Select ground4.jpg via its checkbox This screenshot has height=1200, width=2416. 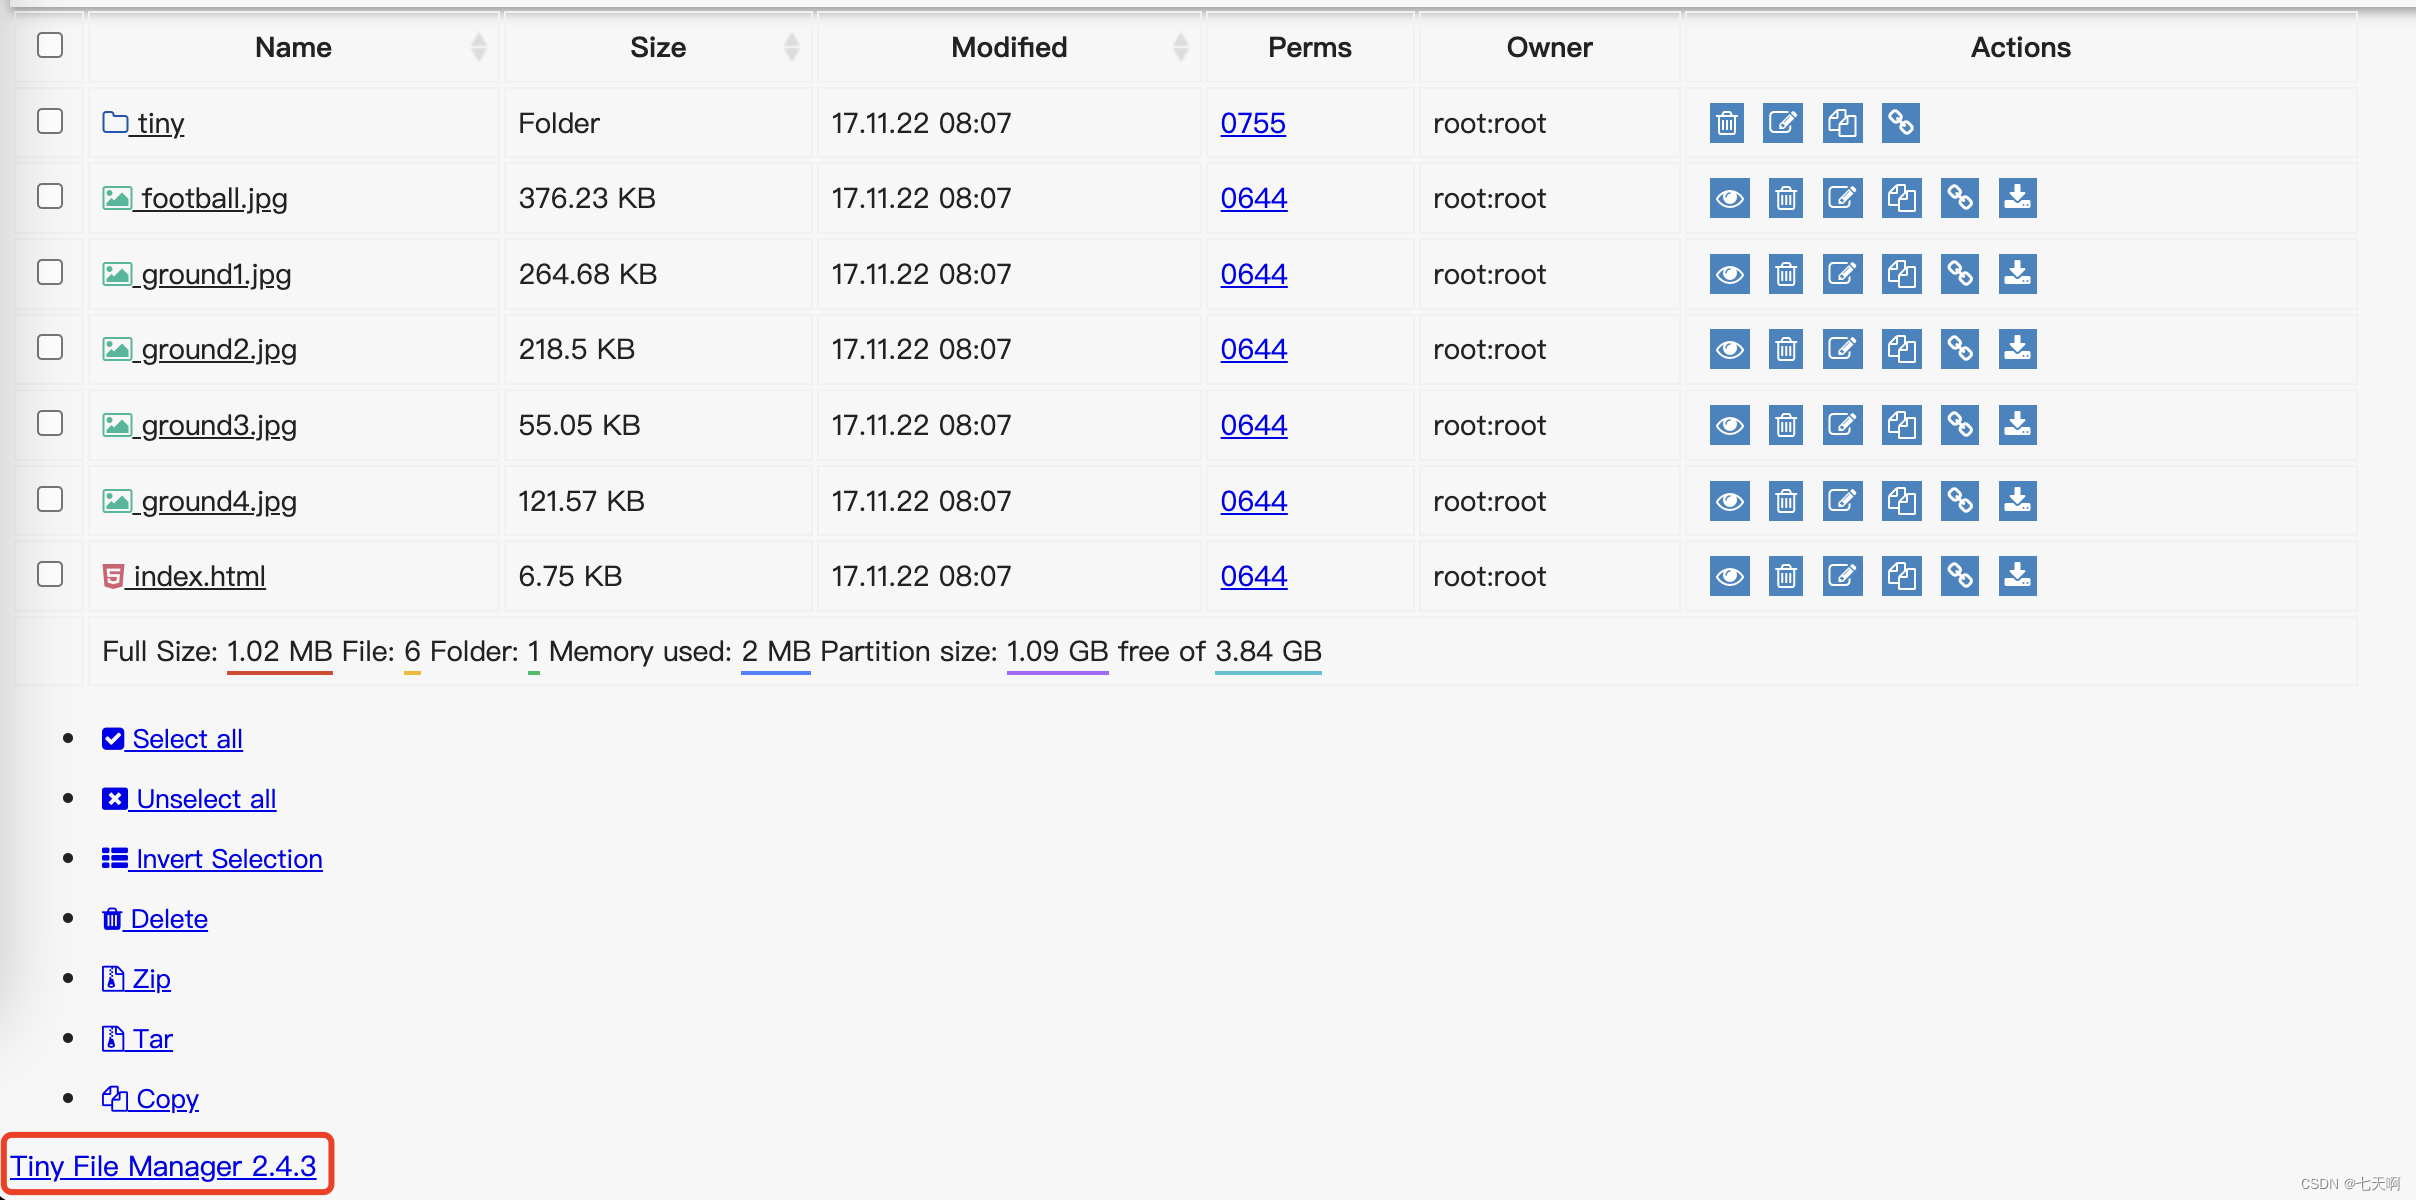(x=50, y=499)
